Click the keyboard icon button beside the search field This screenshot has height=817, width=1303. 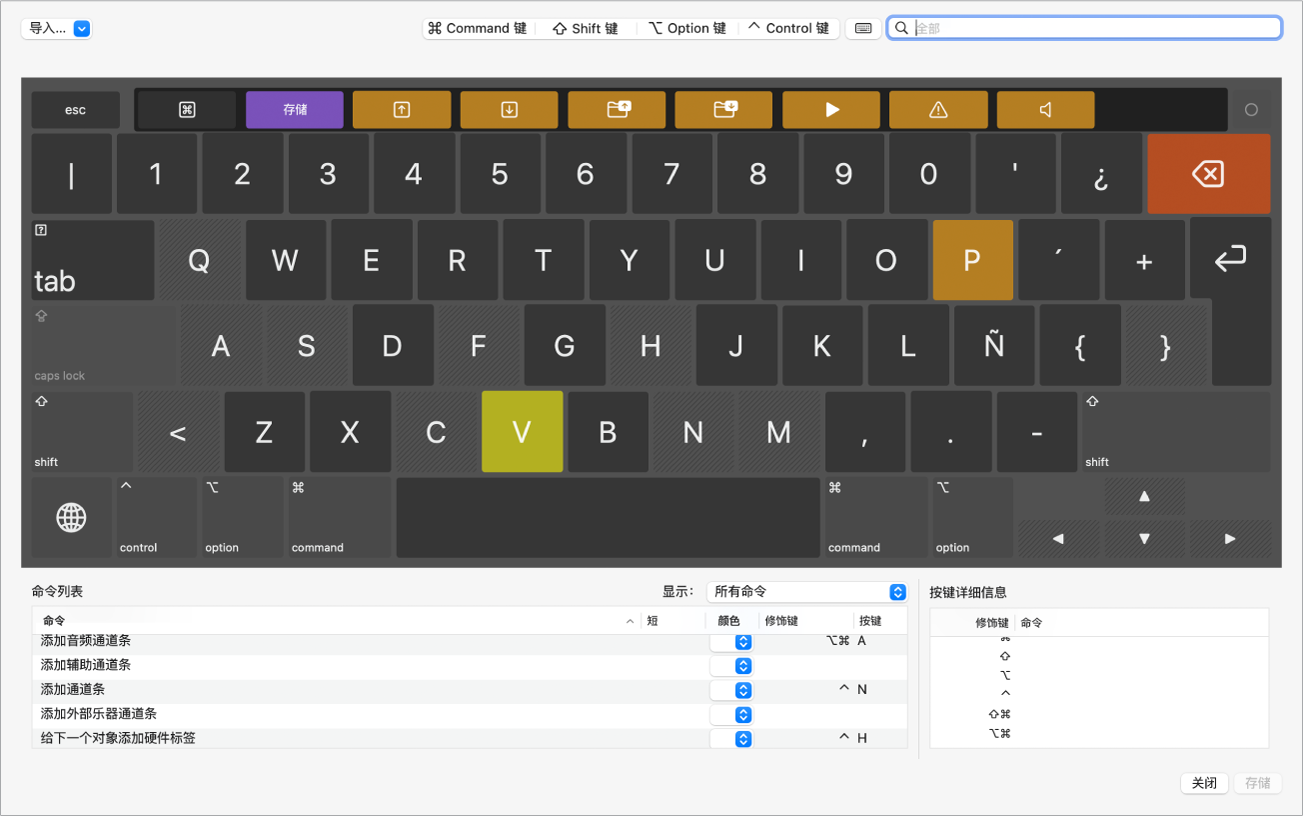click(x=863, y=29)
